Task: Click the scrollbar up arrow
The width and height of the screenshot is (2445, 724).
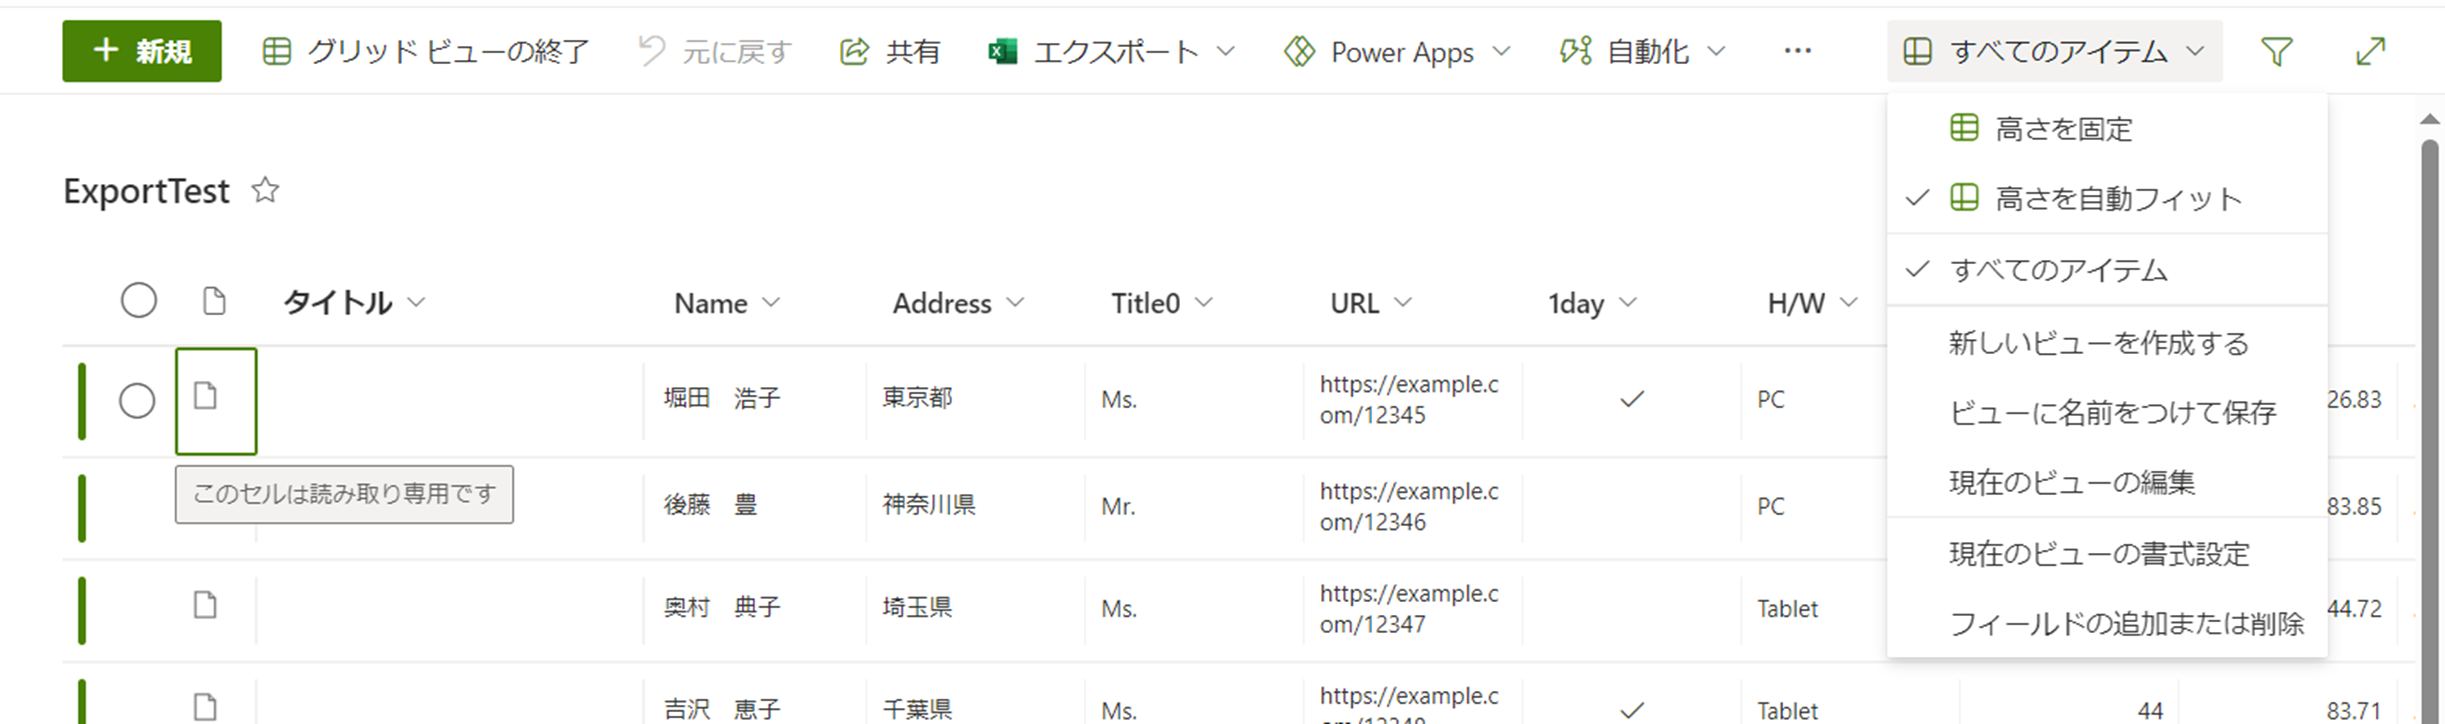Action: [2430, 119]
